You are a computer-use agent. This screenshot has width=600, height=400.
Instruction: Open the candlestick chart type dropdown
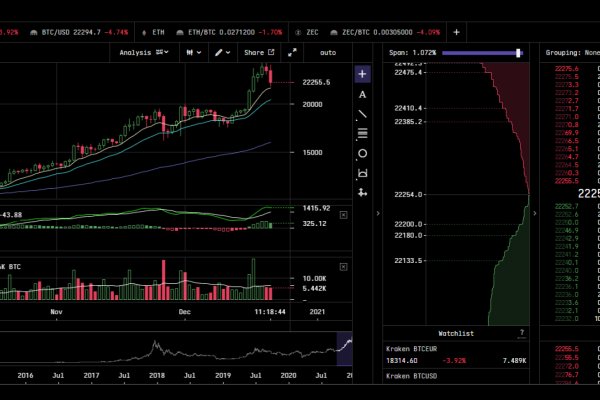pyautogui.click(x=189, y=52)
